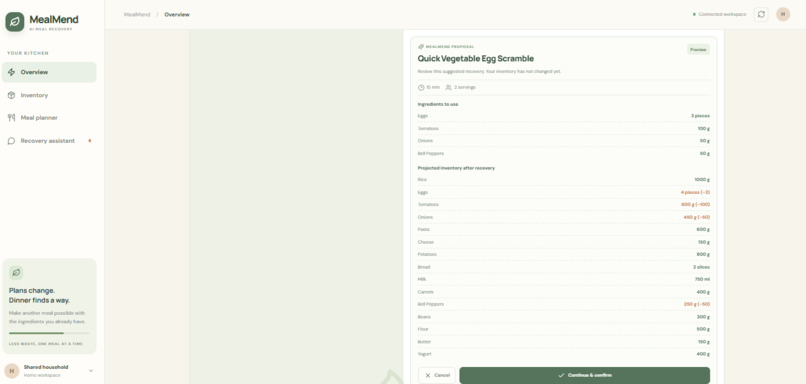806x384 pixels.
Task: Click the Pasta row label
Action: (423, 229)
